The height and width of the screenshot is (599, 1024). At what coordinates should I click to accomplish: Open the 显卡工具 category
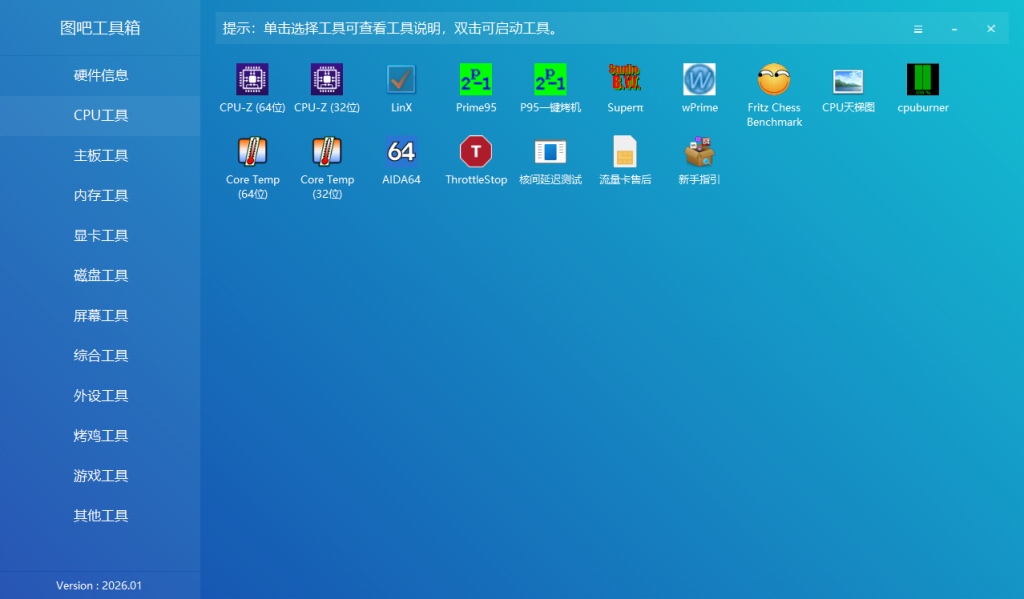click(101, 235)
